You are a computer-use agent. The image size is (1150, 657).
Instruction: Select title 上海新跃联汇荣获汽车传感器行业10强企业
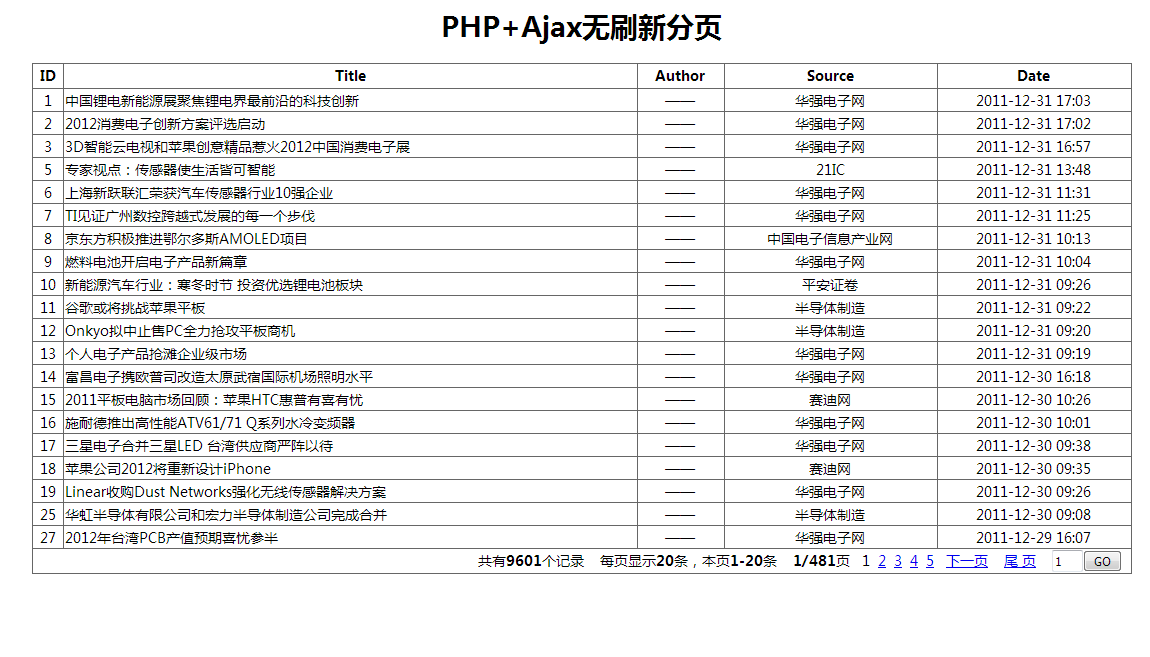pos(199,193)
